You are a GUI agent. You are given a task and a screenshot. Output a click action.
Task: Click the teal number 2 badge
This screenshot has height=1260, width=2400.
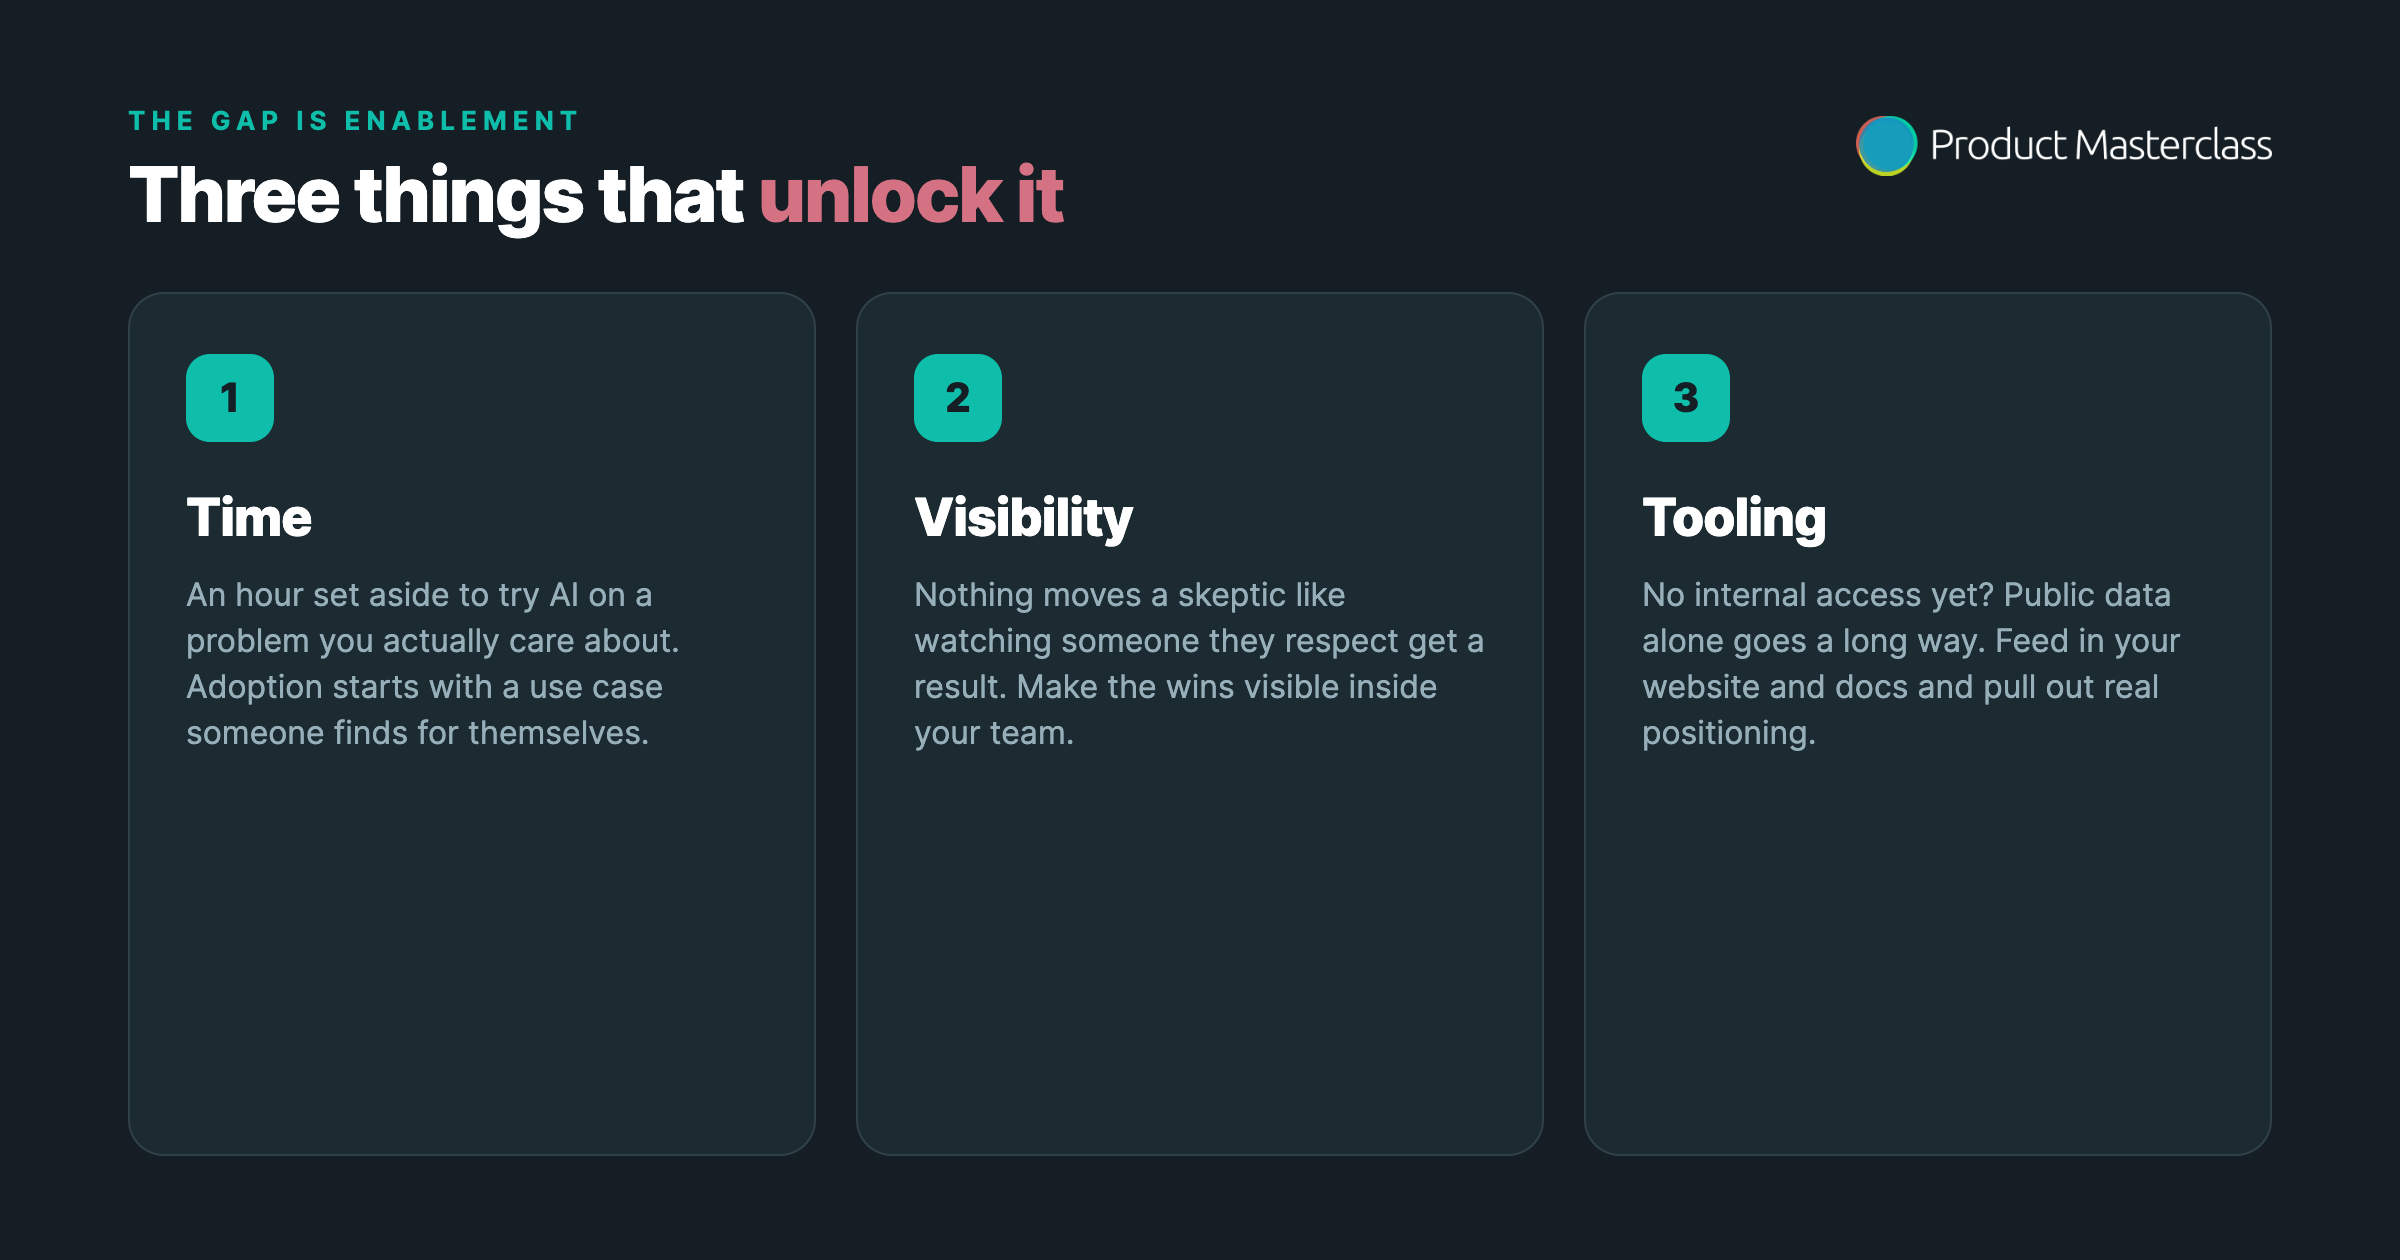tap(958, 398)
